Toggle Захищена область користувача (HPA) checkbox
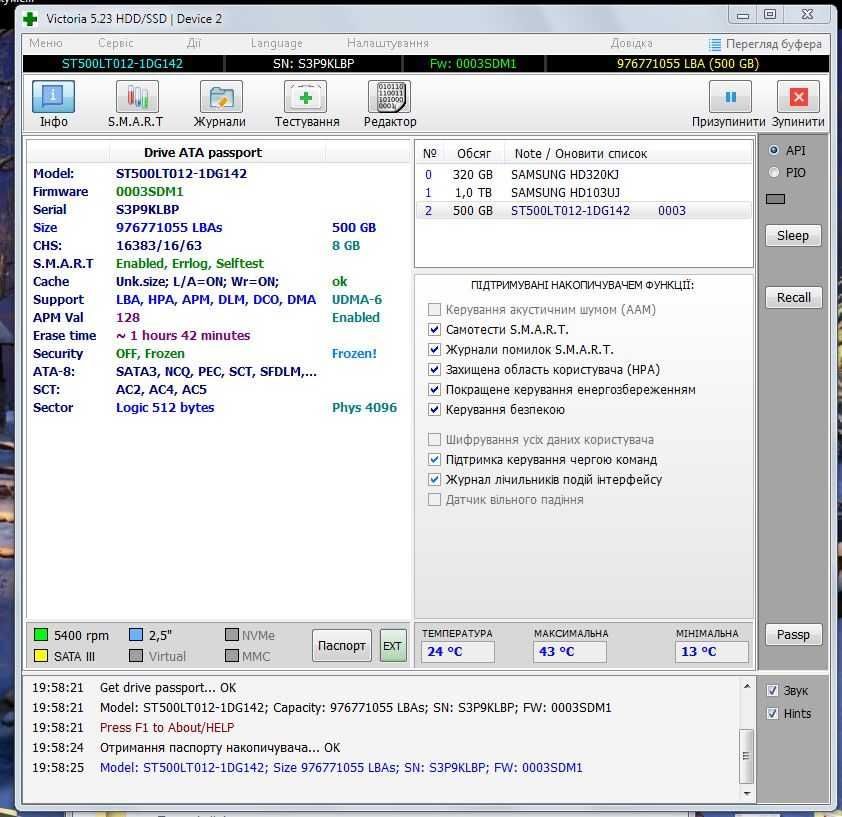 tap(434, 370)
